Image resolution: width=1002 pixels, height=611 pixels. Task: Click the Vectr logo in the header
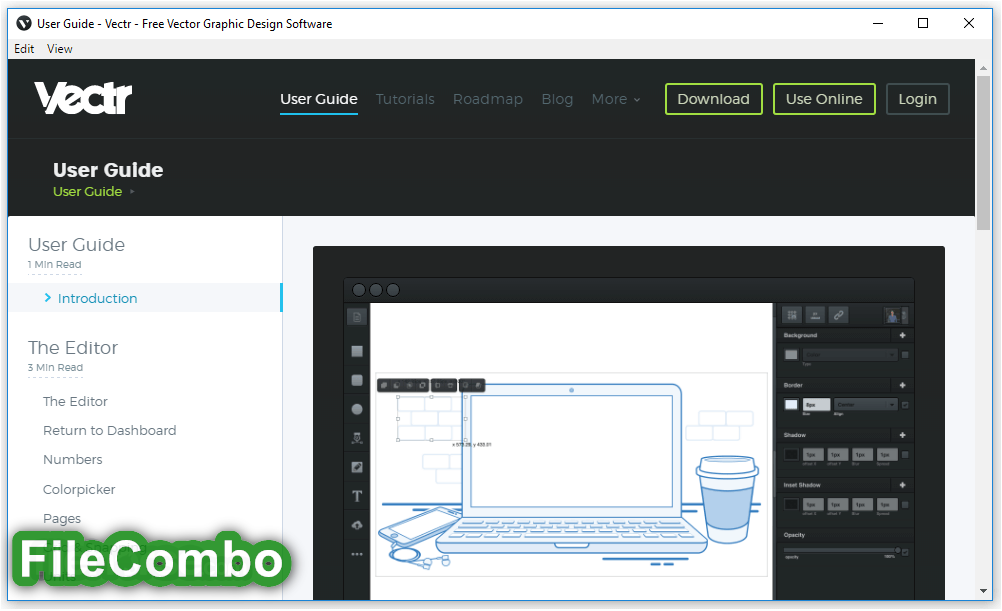[x=83, y=98]
